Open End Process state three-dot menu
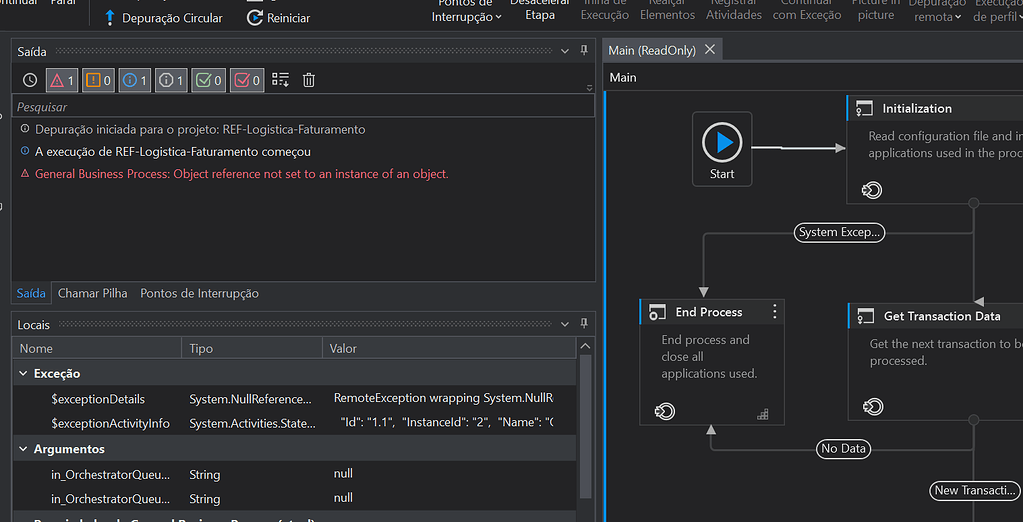Viewport: 1023px width, 522px height. pyautogui.click(x=774, y=312)
